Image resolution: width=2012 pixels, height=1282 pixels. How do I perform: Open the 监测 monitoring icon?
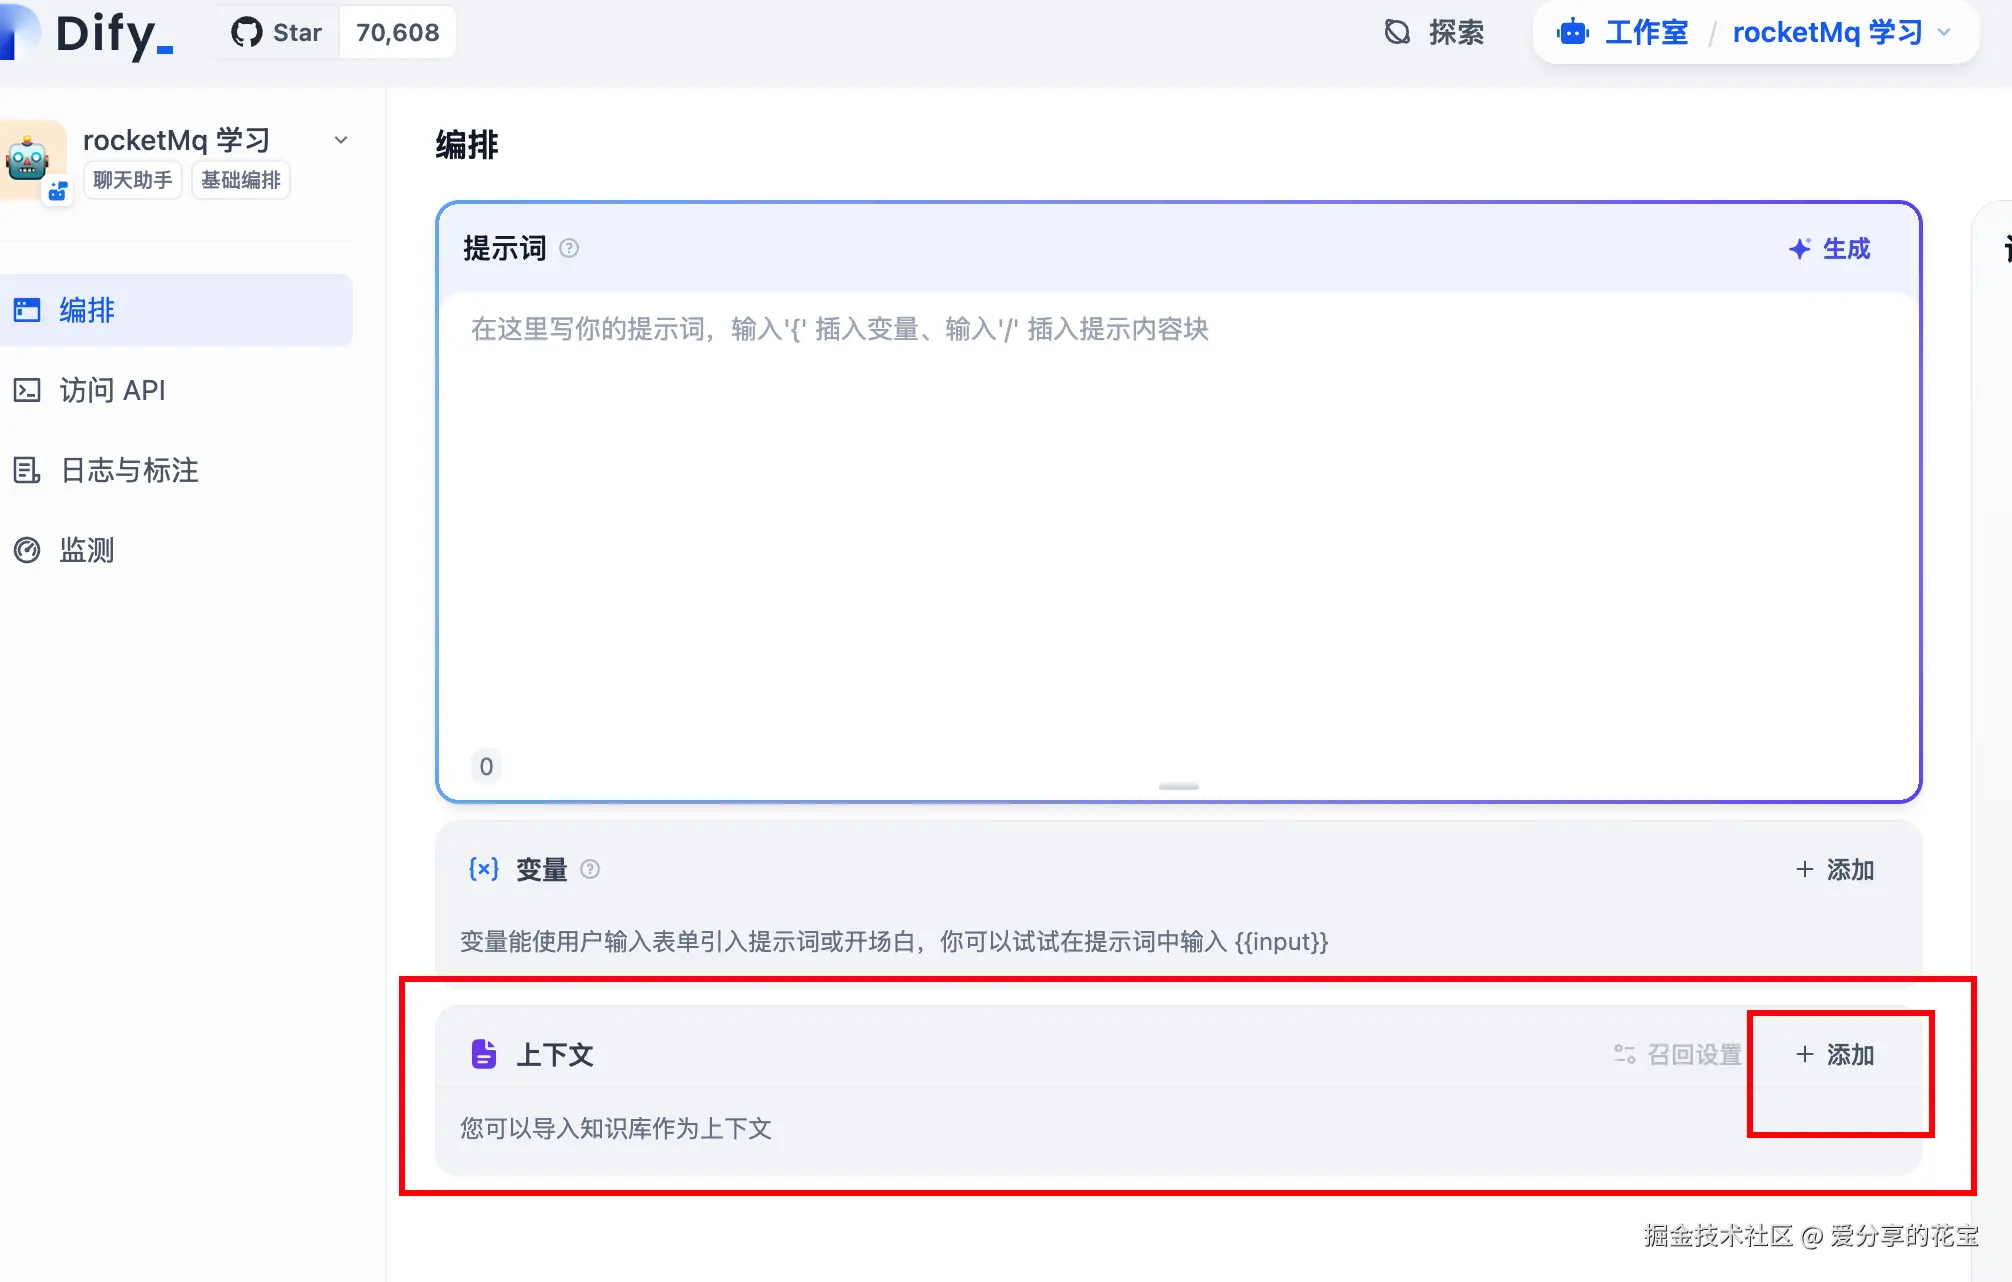click(x=27, y=550)
